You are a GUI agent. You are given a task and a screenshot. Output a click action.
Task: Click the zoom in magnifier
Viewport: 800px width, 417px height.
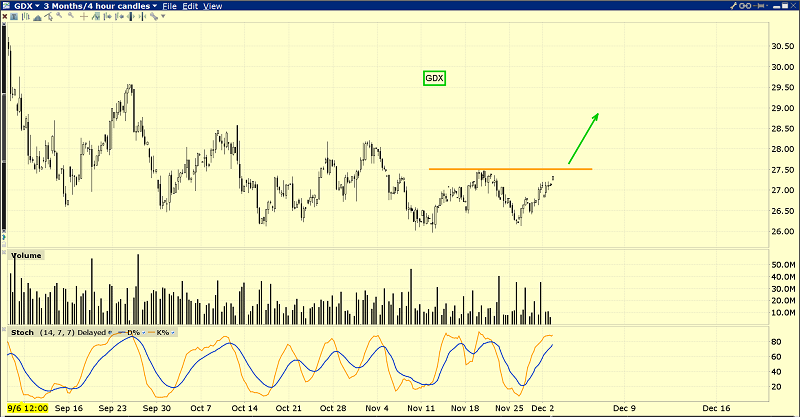tap(59, 15)
